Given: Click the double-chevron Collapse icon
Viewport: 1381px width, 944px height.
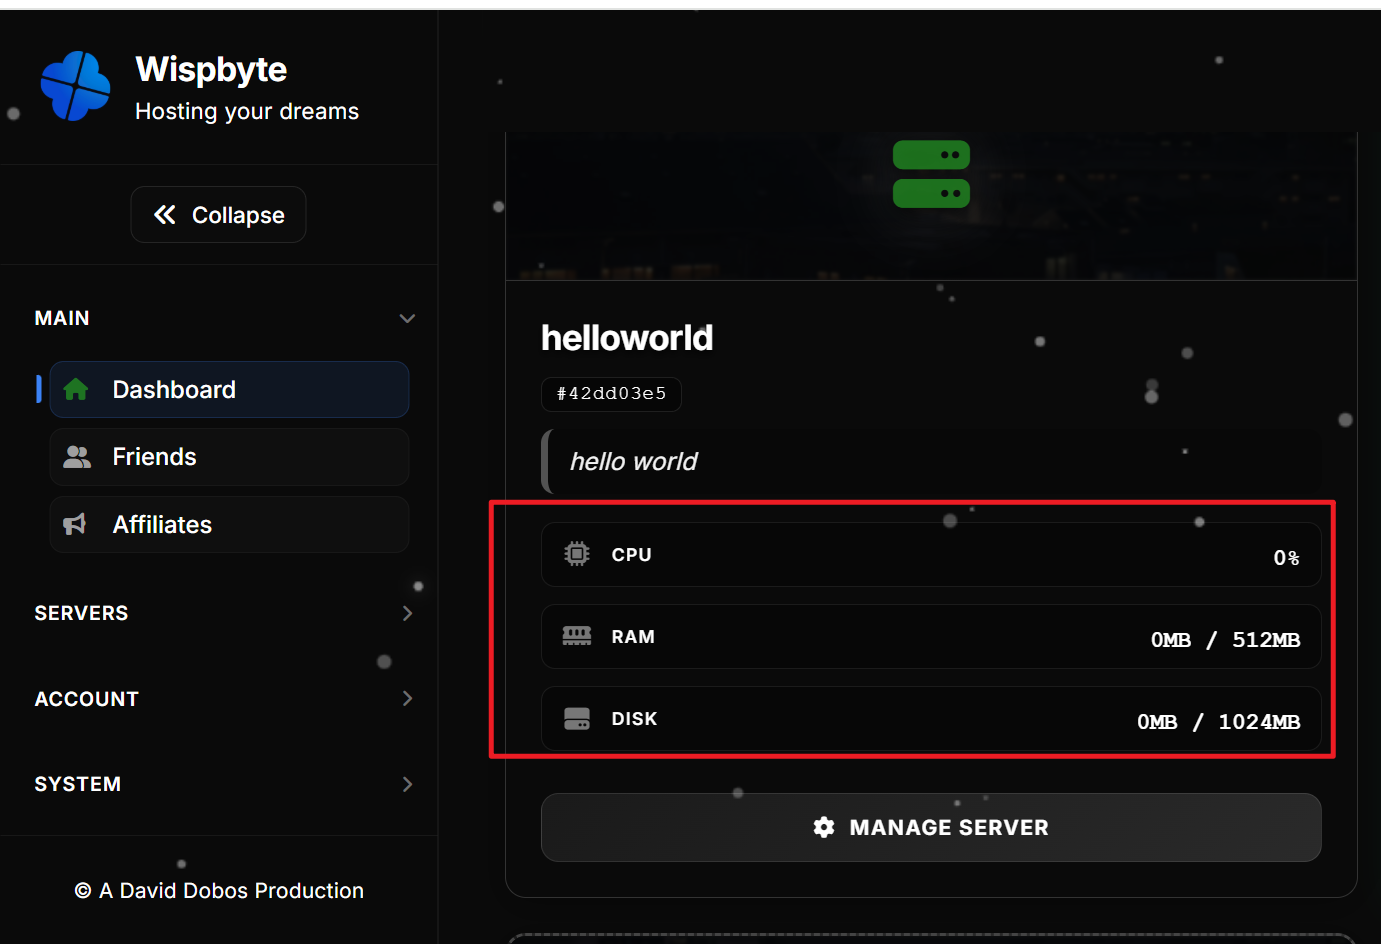Looking at the screenshot, I should [165, 215].
